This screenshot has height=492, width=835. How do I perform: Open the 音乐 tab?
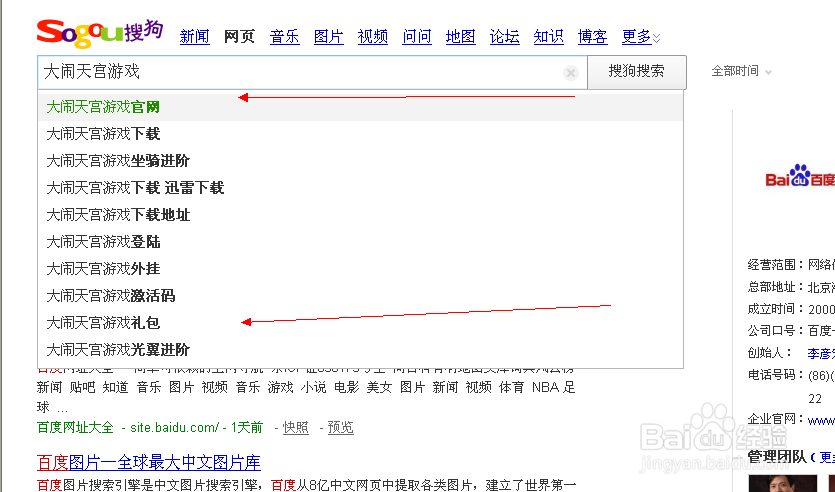click(x=284, y=37)
